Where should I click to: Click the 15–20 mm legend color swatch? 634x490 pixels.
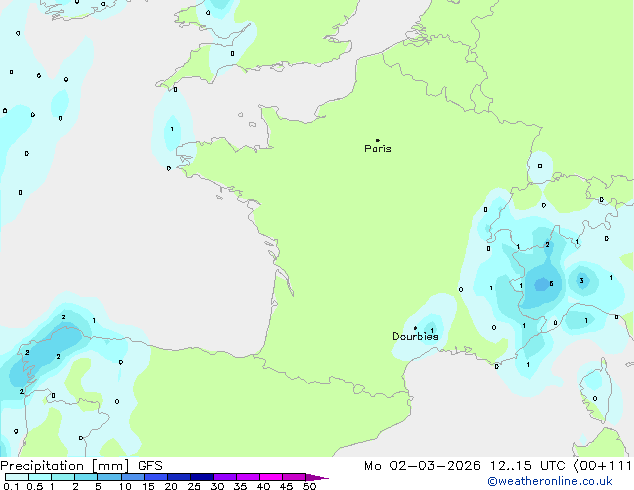point(155,477)
